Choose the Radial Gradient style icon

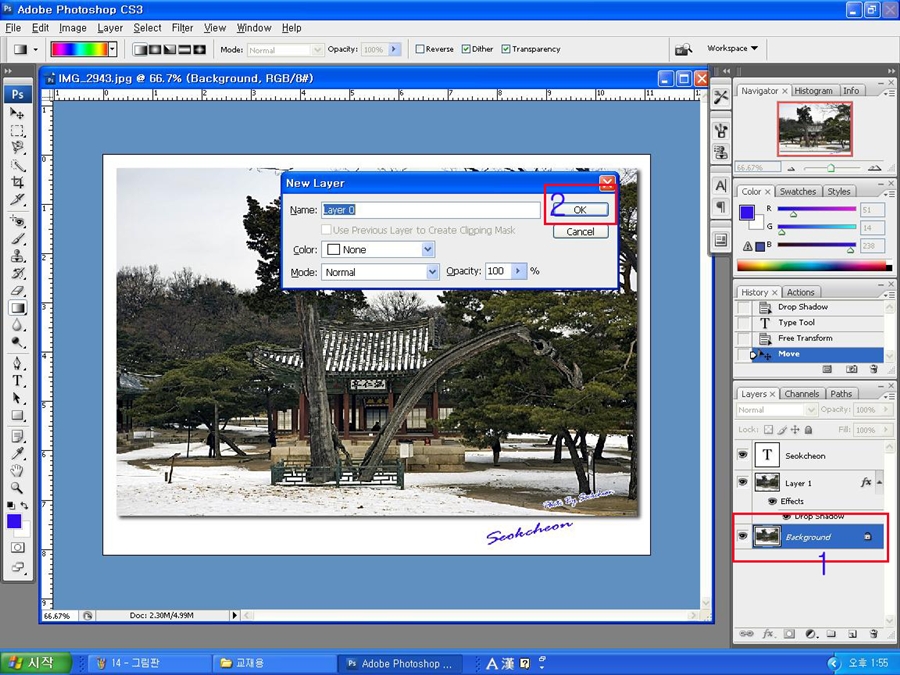pos(155,49)
